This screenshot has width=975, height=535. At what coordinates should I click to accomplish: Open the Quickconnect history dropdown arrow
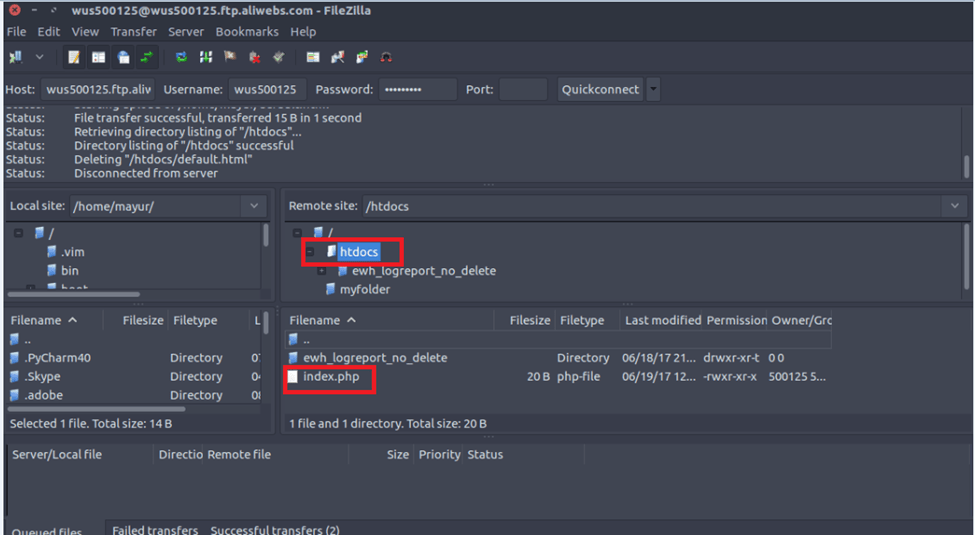tap(653, 90)
